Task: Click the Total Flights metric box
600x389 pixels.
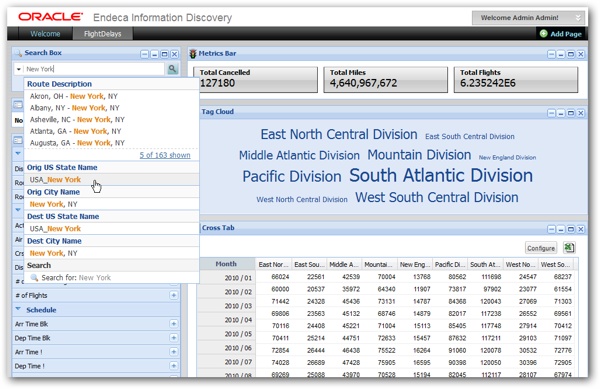Action: tap(516, 80)
